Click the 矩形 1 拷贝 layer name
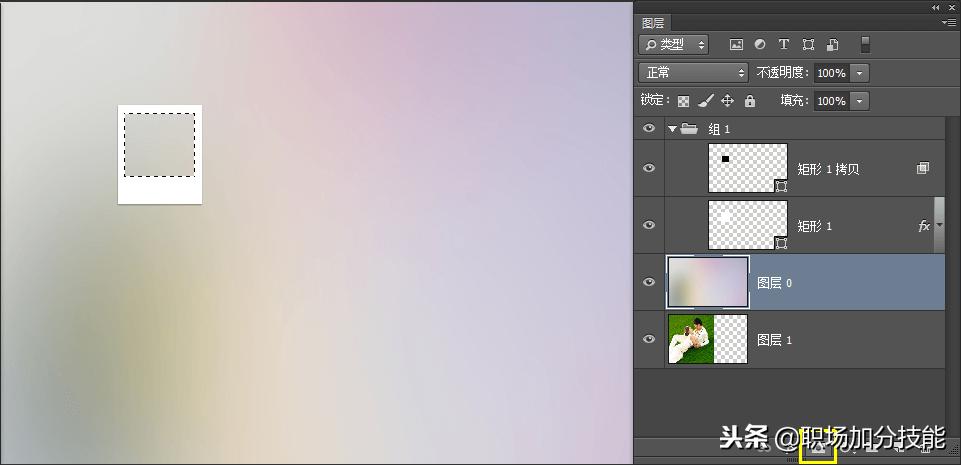Screen dimensions: 961x465 828,169
